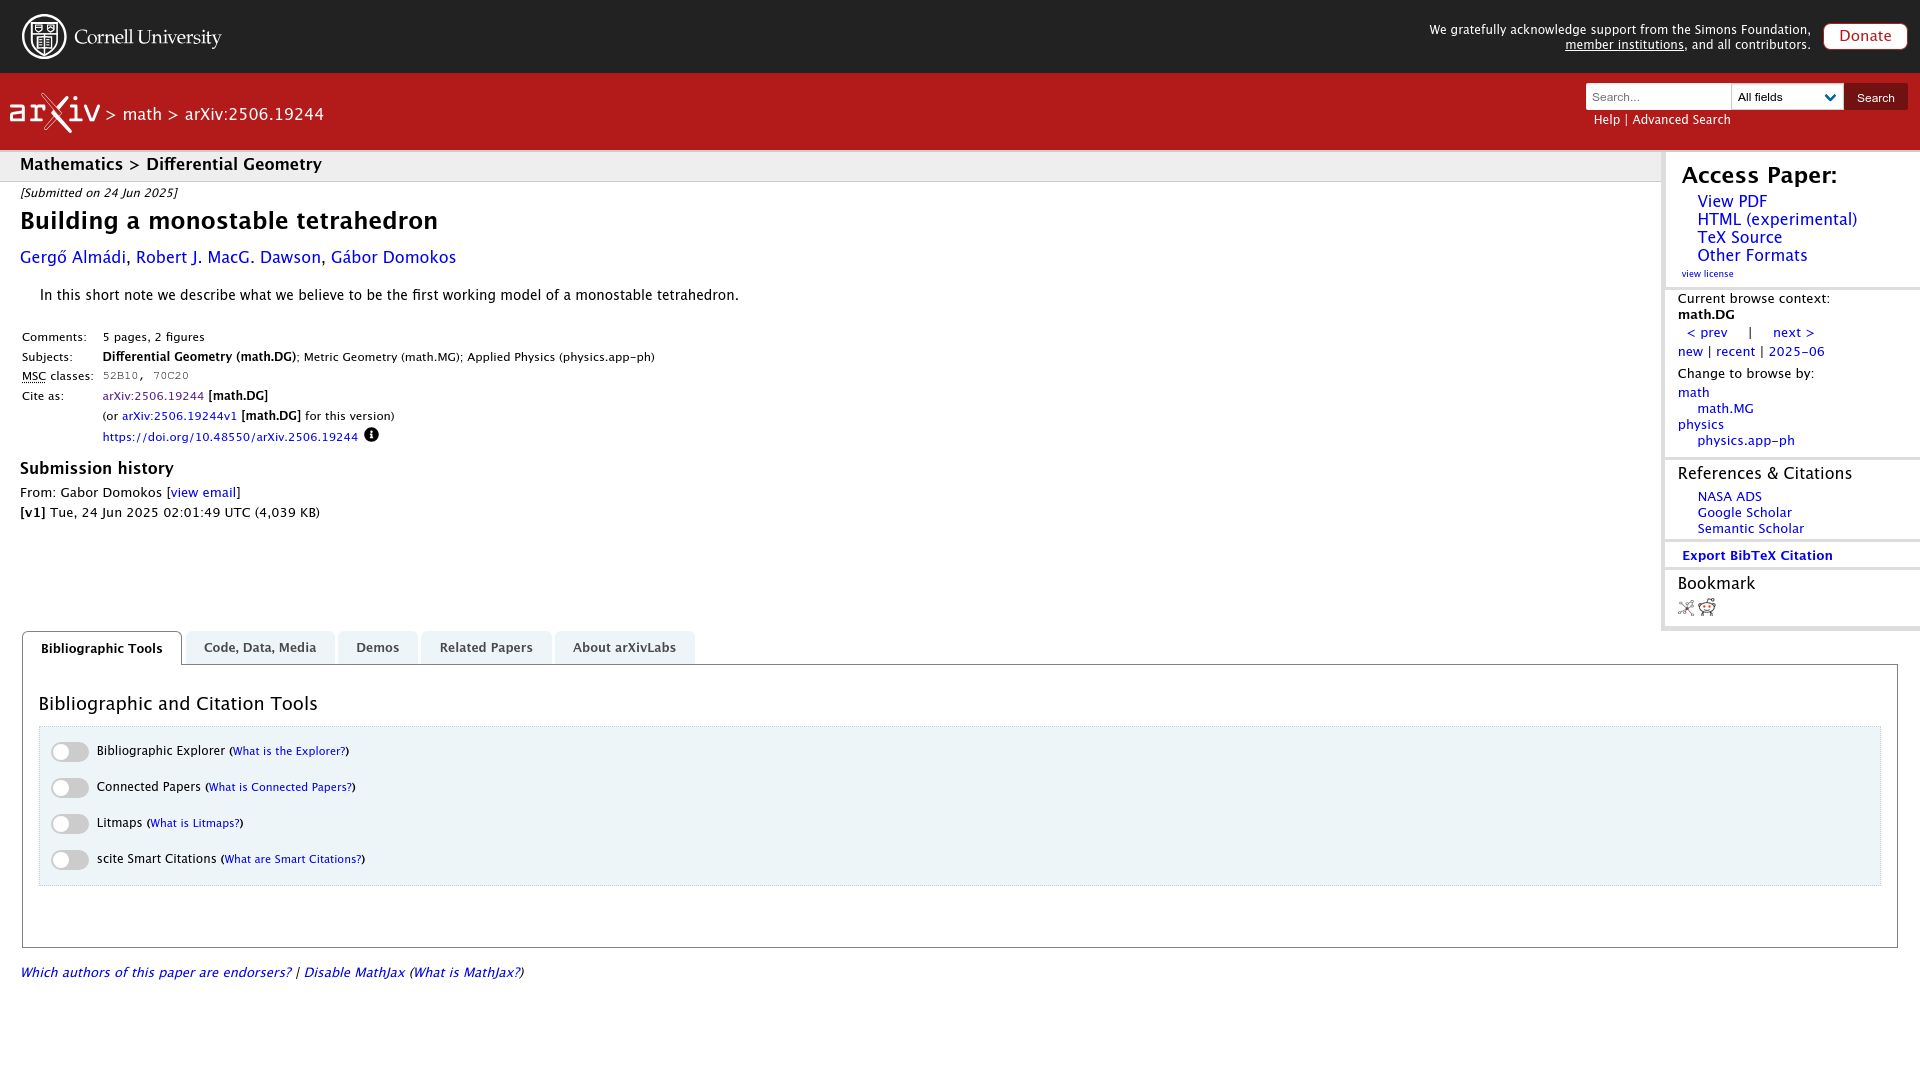Viewport: 1920px width, 1080px height.
Task: Open Other Formats link
Action: click(x=1752, y=256)
